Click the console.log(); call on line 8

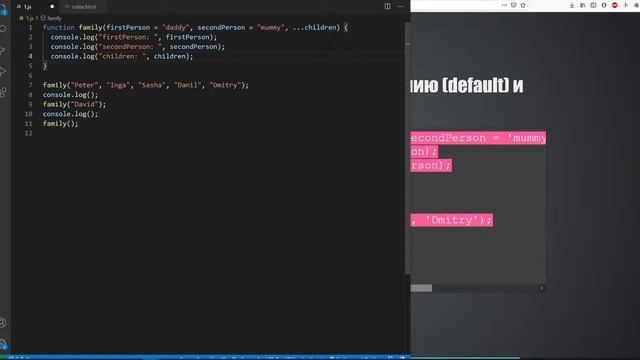[x=71, y=95]
